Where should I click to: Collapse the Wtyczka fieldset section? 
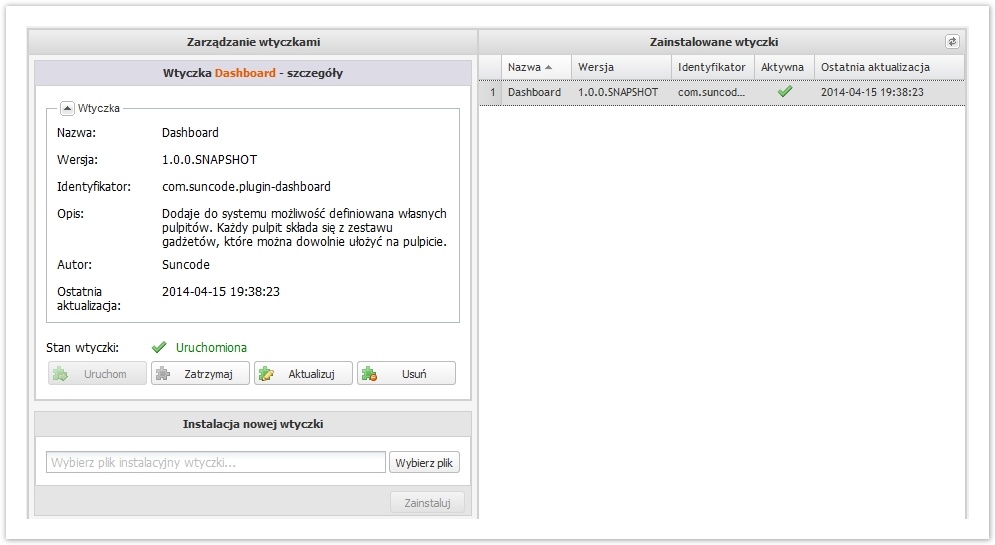[x=67, y=108]
